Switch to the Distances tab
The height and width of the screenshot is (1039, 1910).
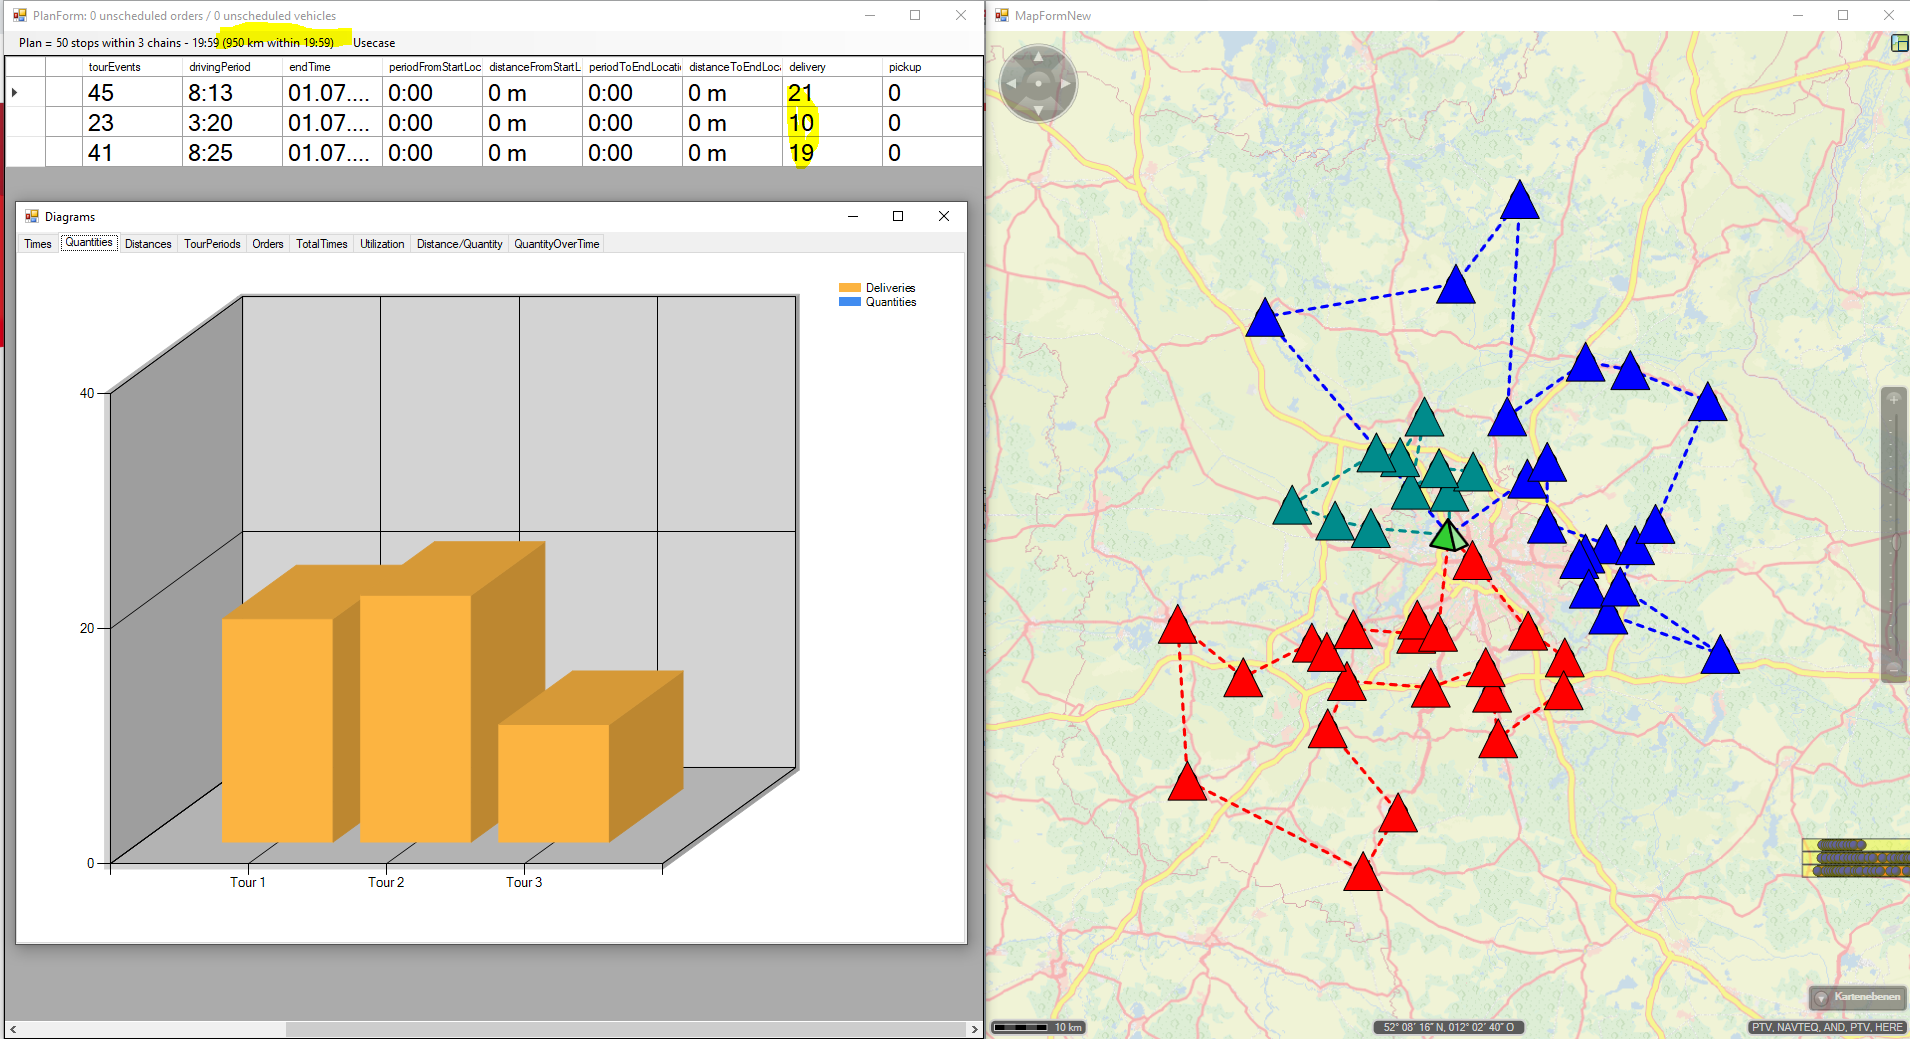[148, 244]
